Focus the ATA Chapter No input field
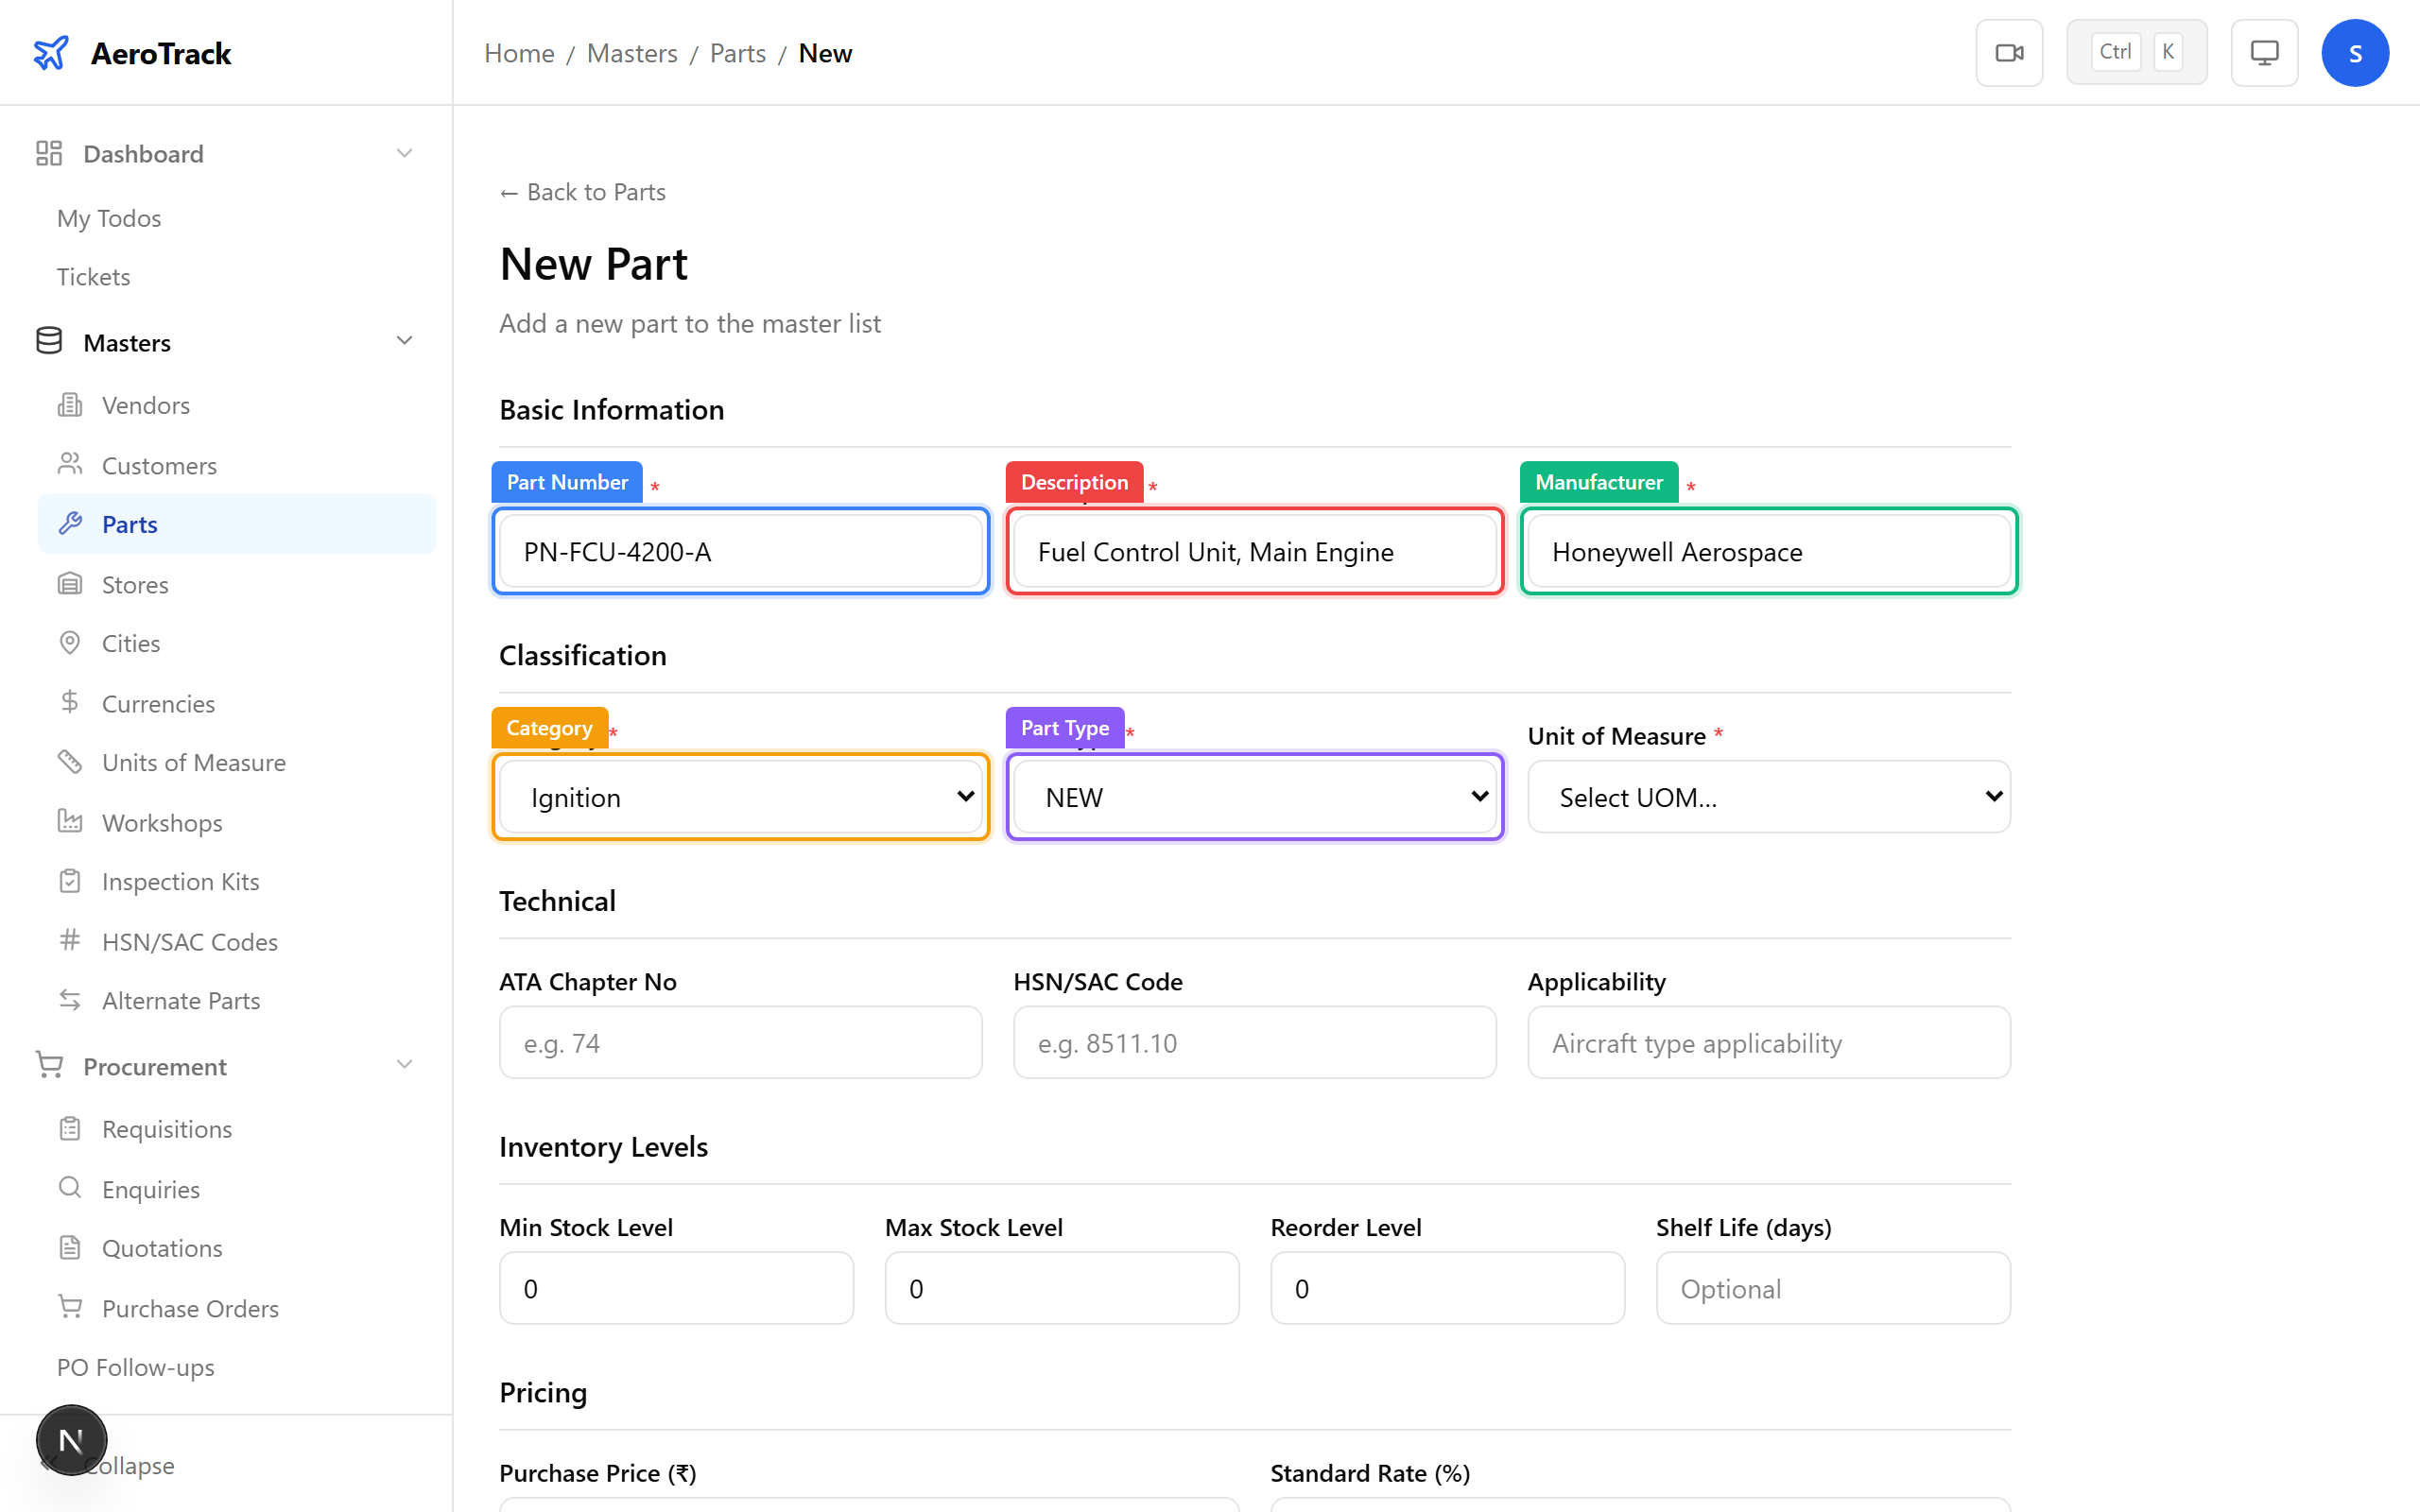This screenshot has width=2420, height=1512. coord(739,1042)
